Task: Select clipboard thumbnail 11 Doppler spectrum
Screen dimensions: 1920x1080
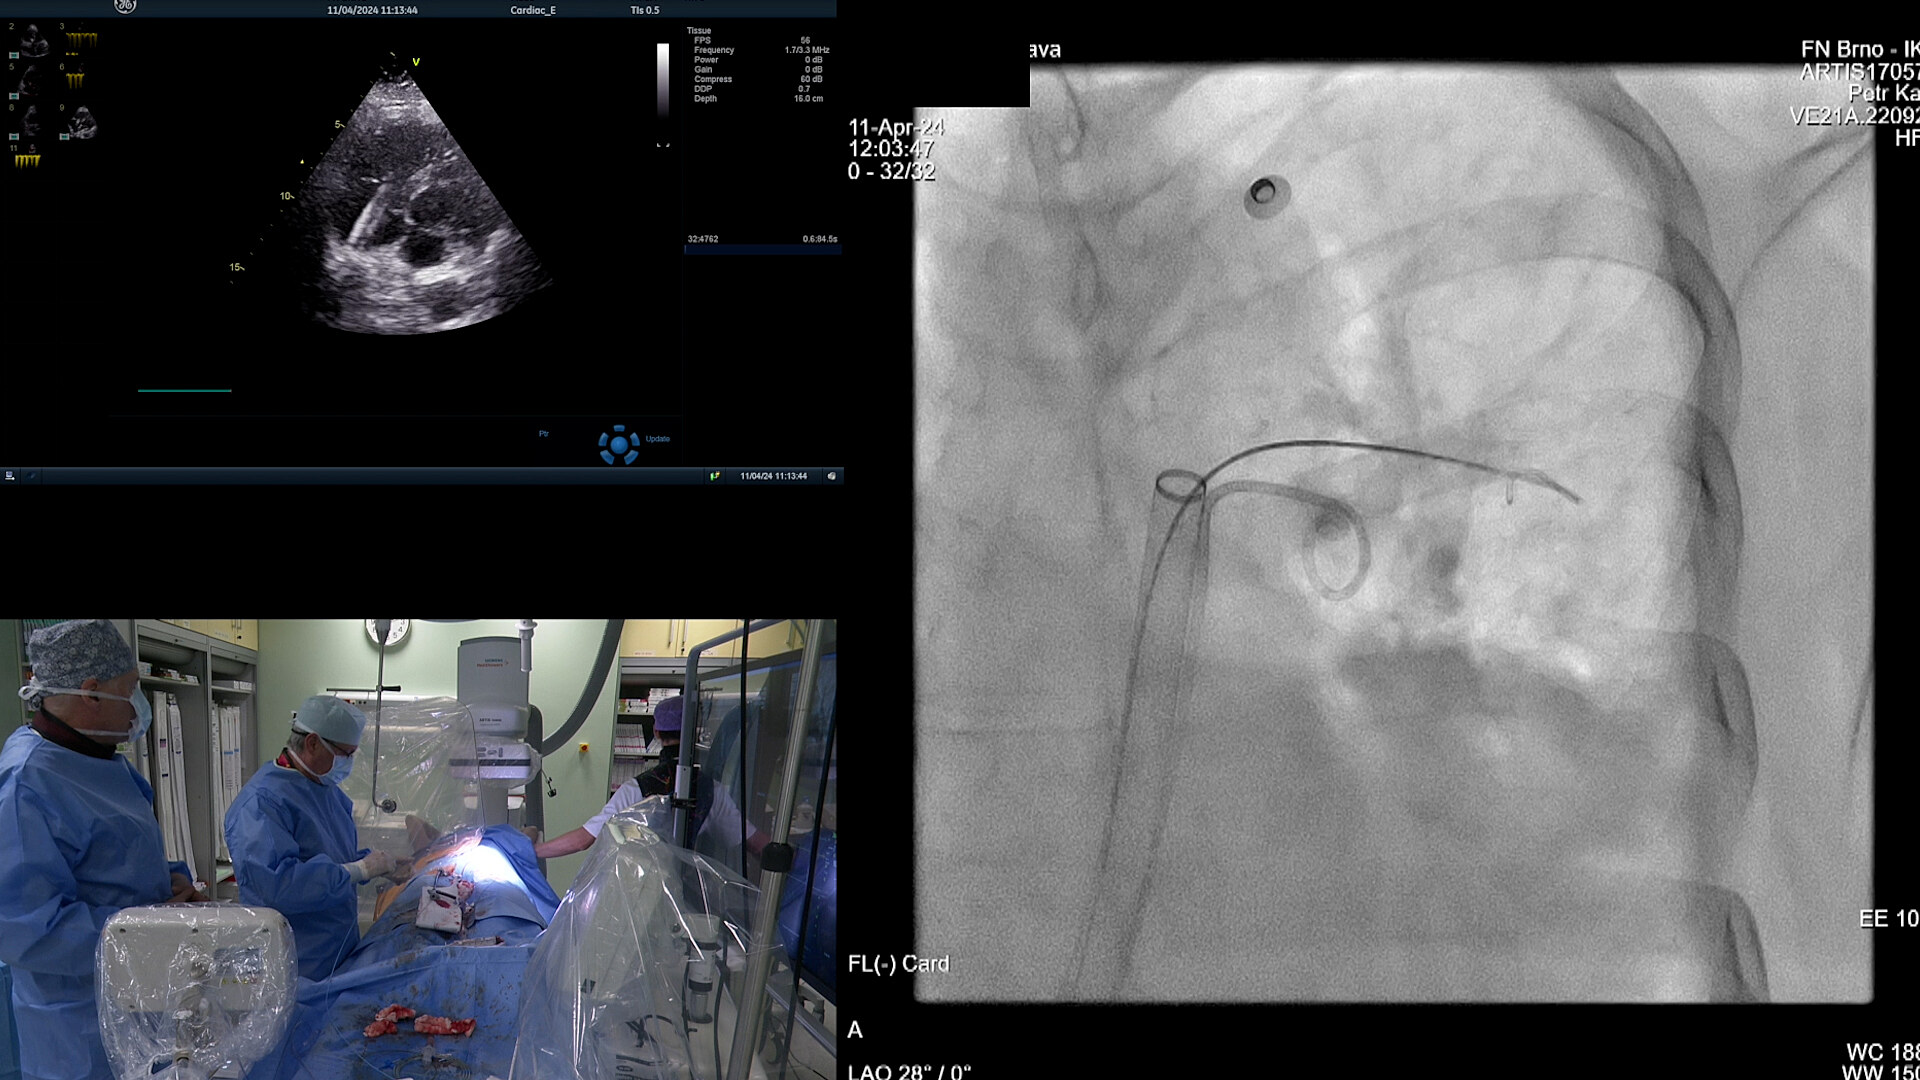Action: pos(27,160)
